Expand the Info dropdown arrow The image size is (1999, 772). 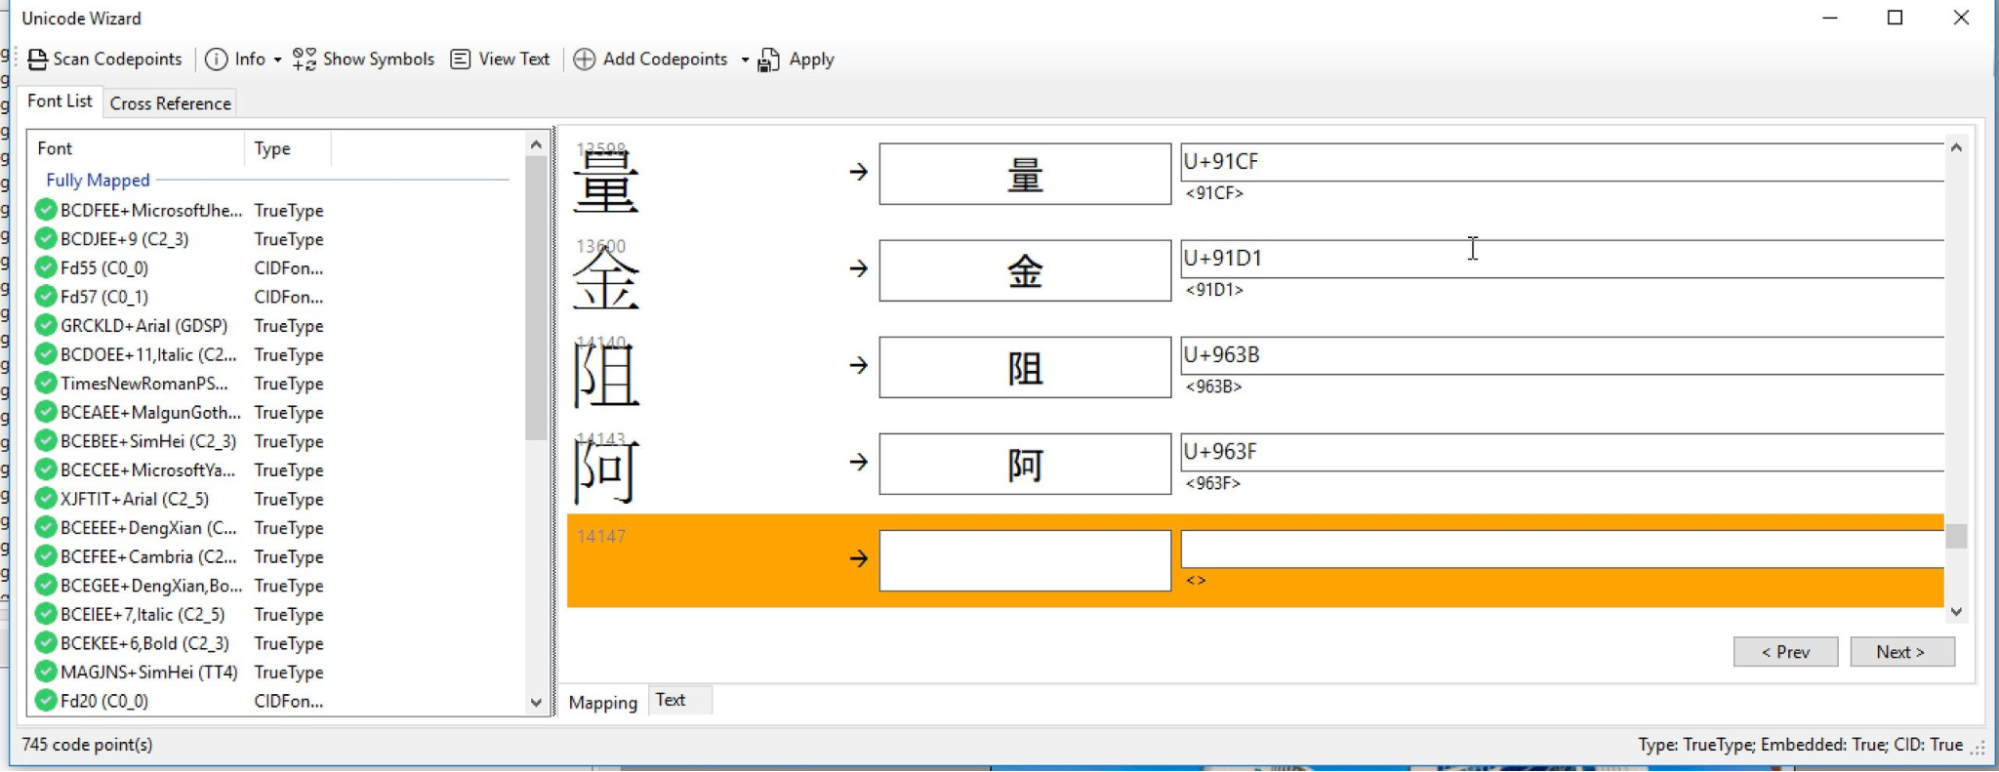pyautogui.click(x=278, y=60)
